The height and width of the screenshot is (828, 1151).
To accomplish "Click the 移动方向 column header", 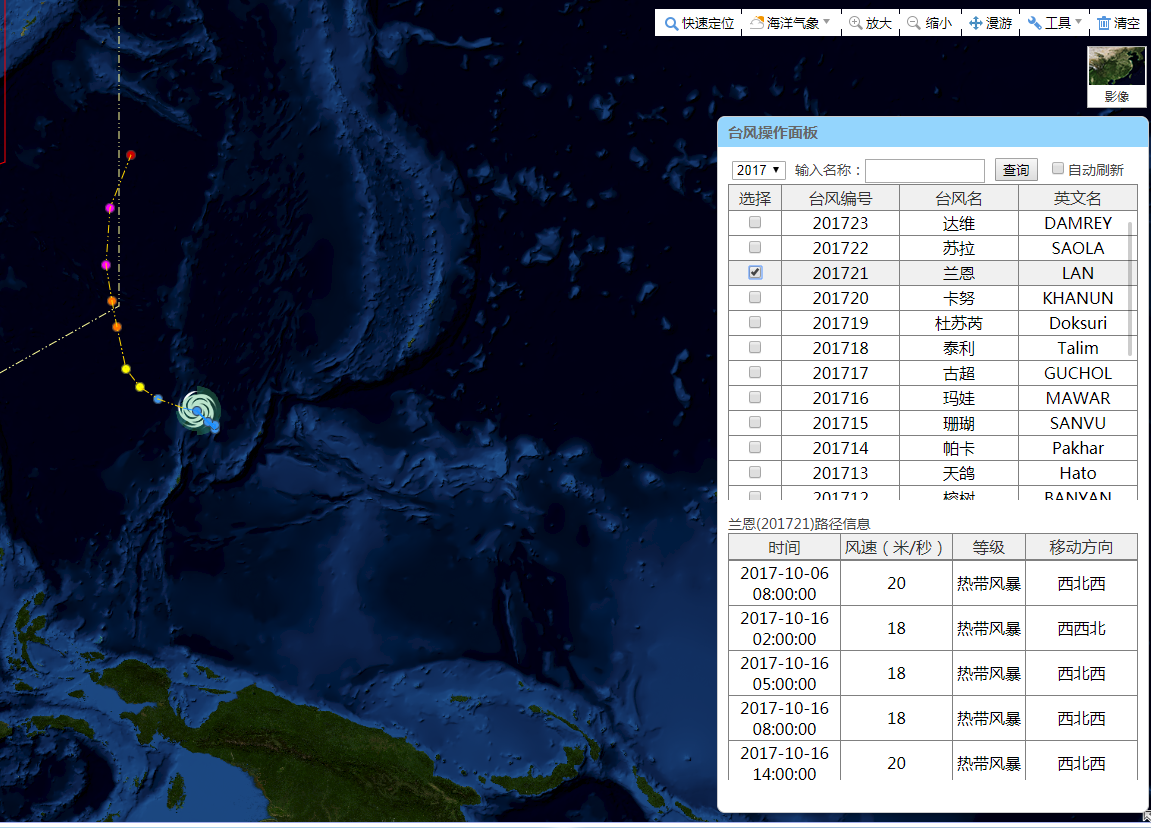I will pyautogui.click(x=1081, y=547).
